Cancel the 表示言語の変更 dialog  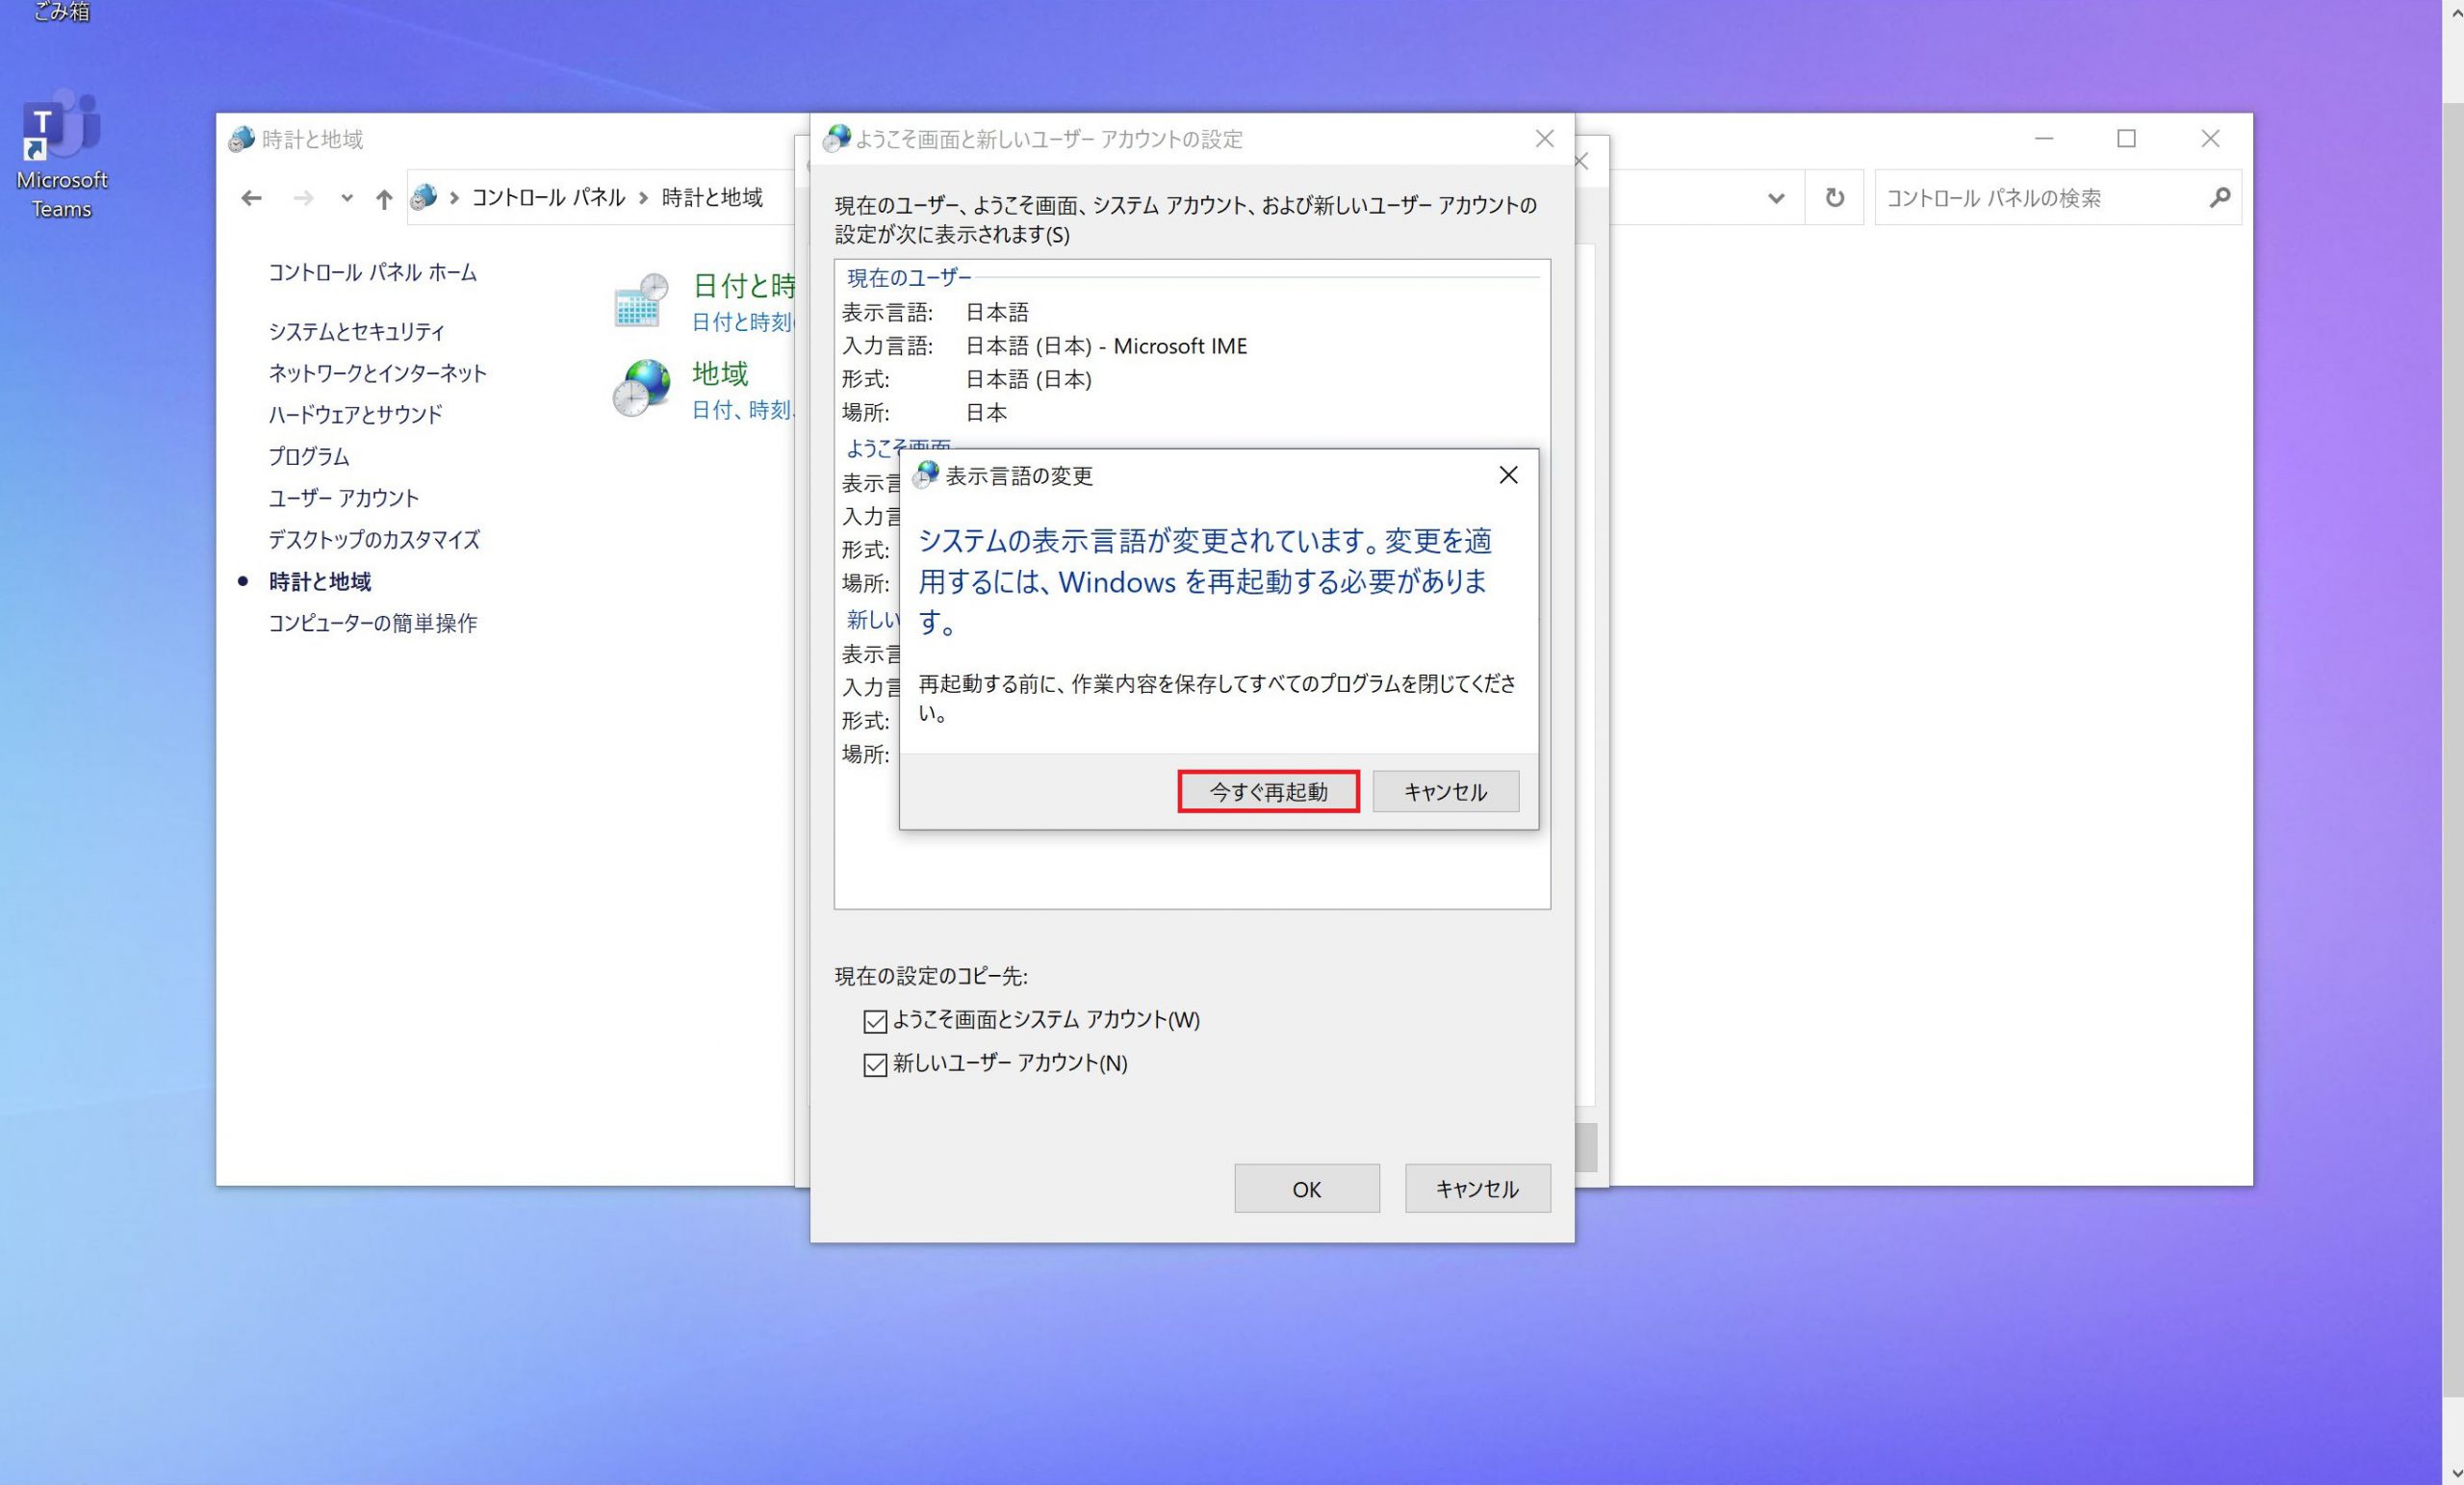coord(1444,791)
